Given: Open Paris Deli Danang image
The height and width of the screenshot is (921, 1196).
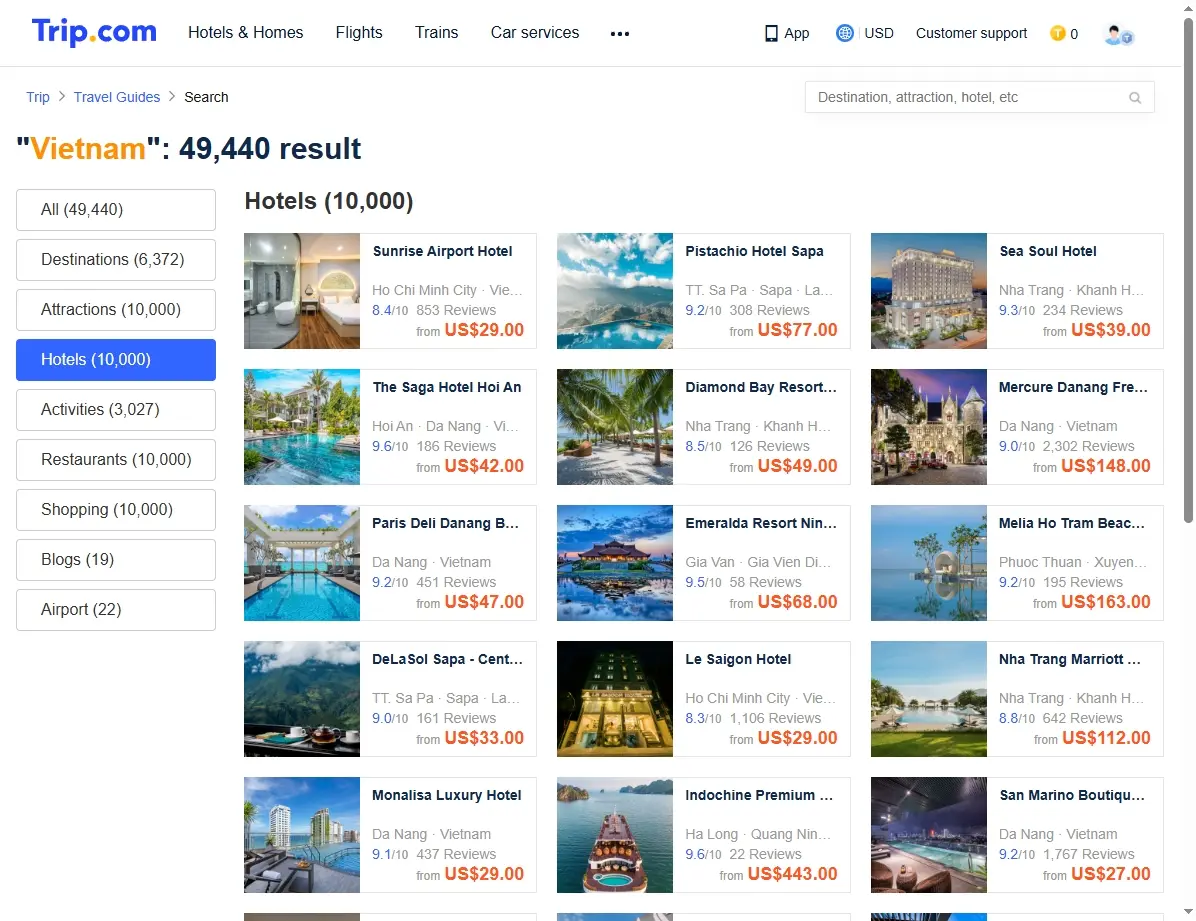Looking at the screenshot, I should [x=302, y=563].
